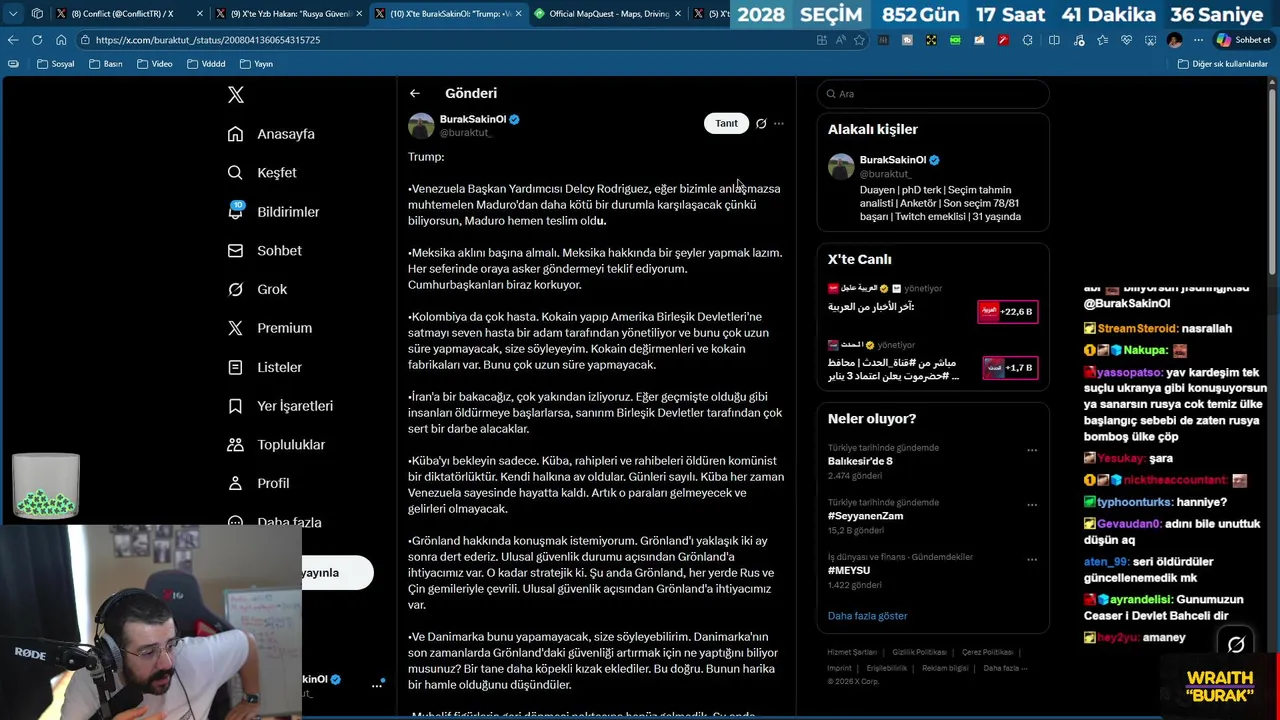The width and height of the screenshot is (1280, 720).
Task: Click the screenshot capture icon
Action: [x=1150, y=40]
